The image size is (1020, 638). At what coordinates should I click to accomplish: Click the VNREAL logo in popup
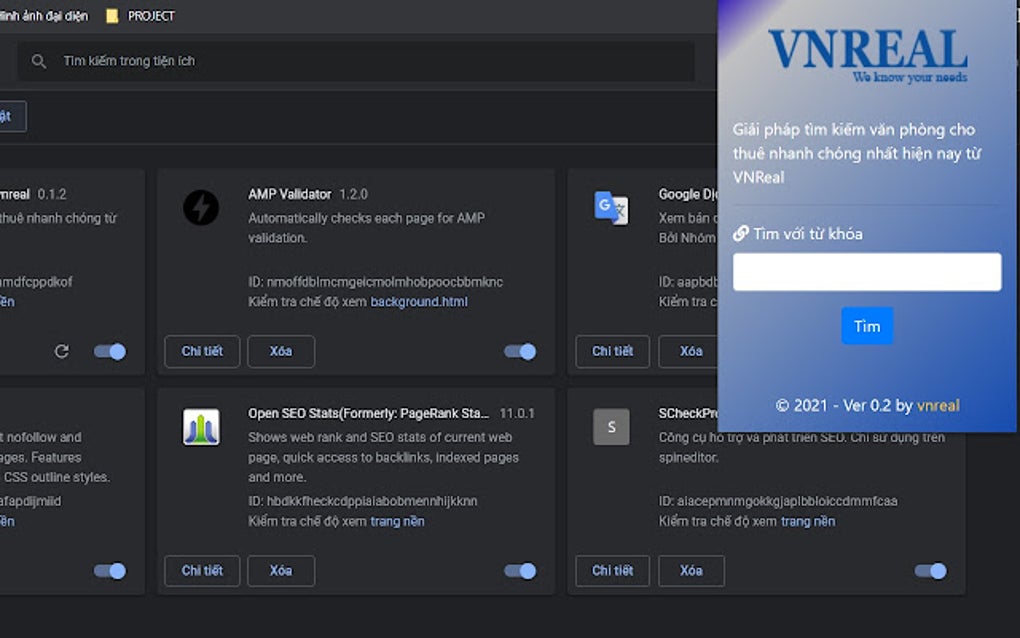868,56
